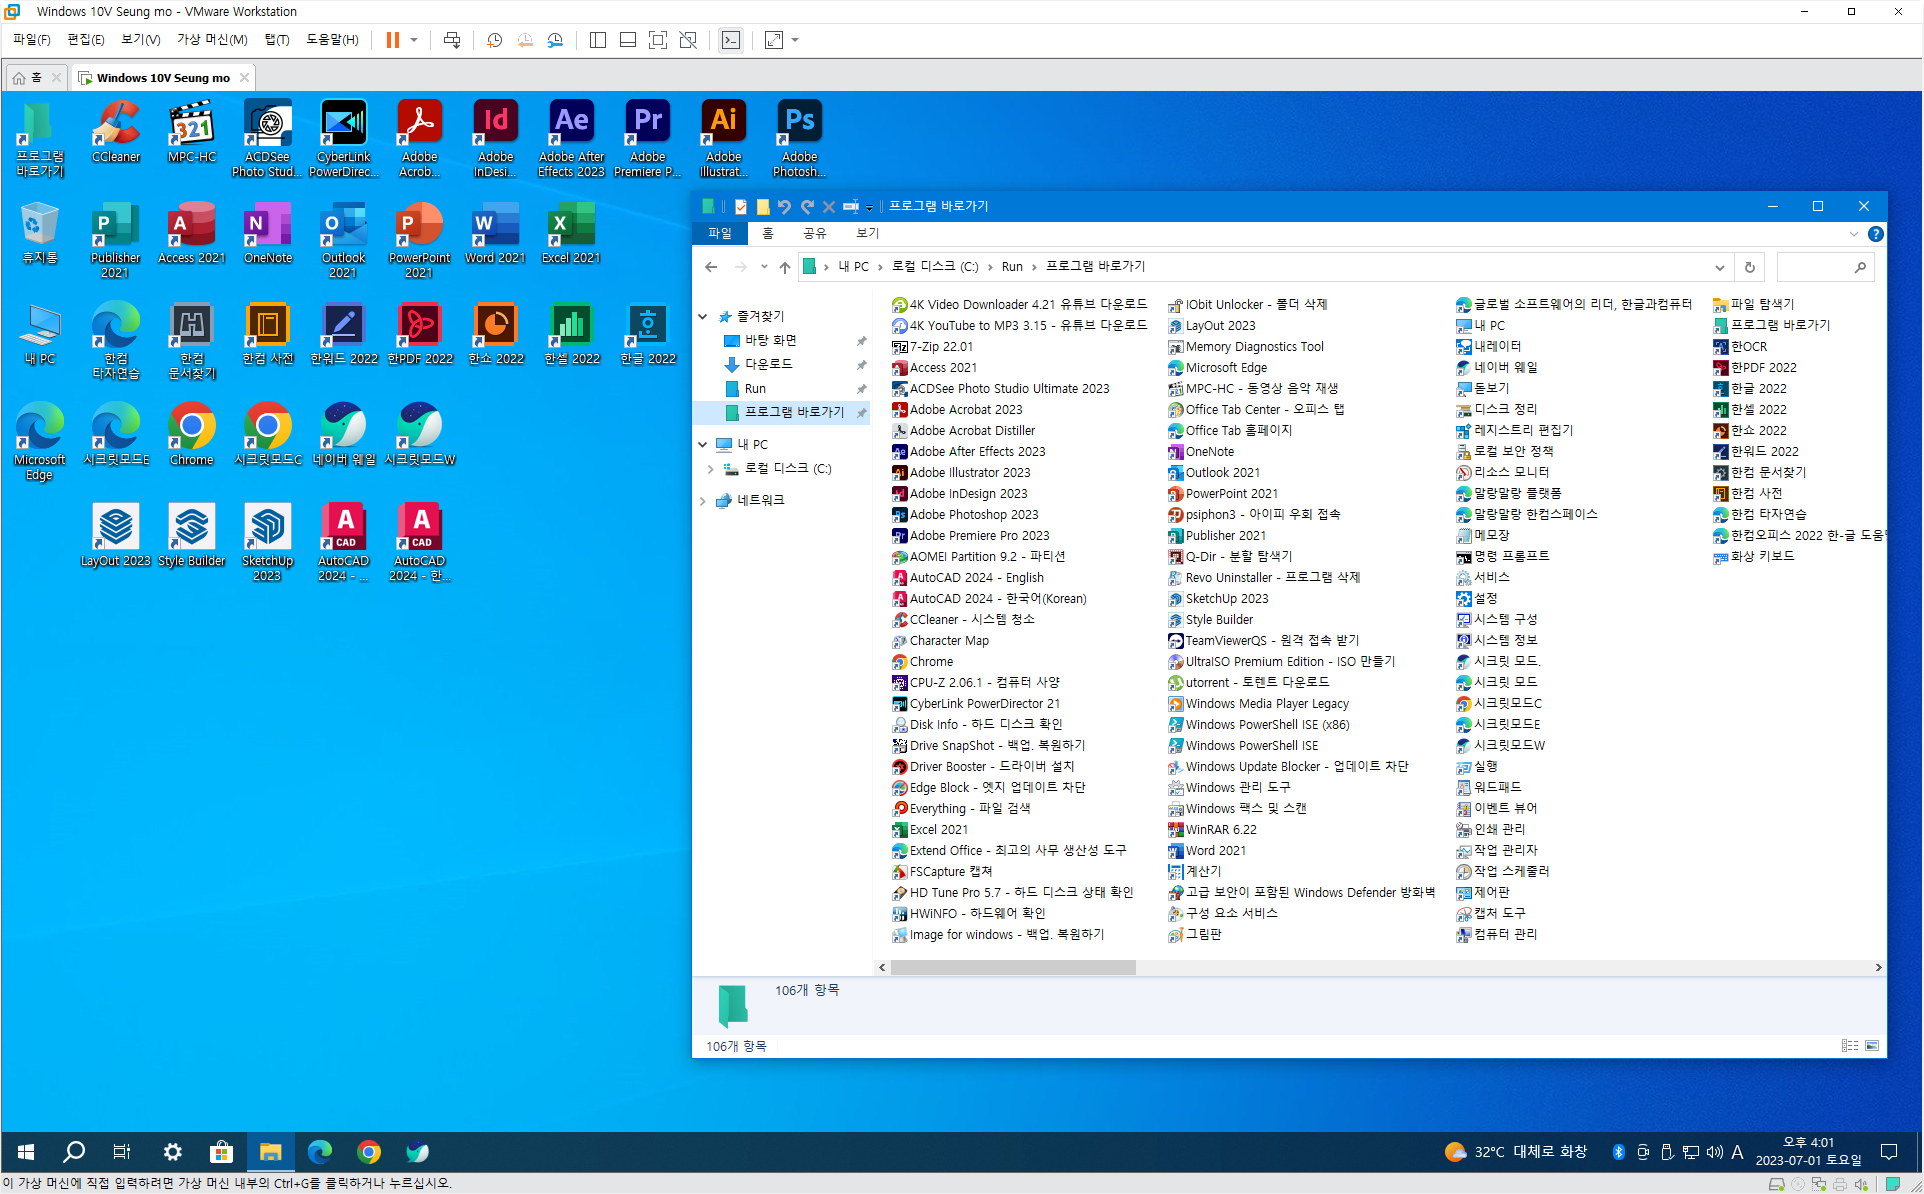Viewport: 1924px width, 1194px height.
Task: Toggle the VMware library sidebar view
Action: pyautogui.click(x=597, y=40)
